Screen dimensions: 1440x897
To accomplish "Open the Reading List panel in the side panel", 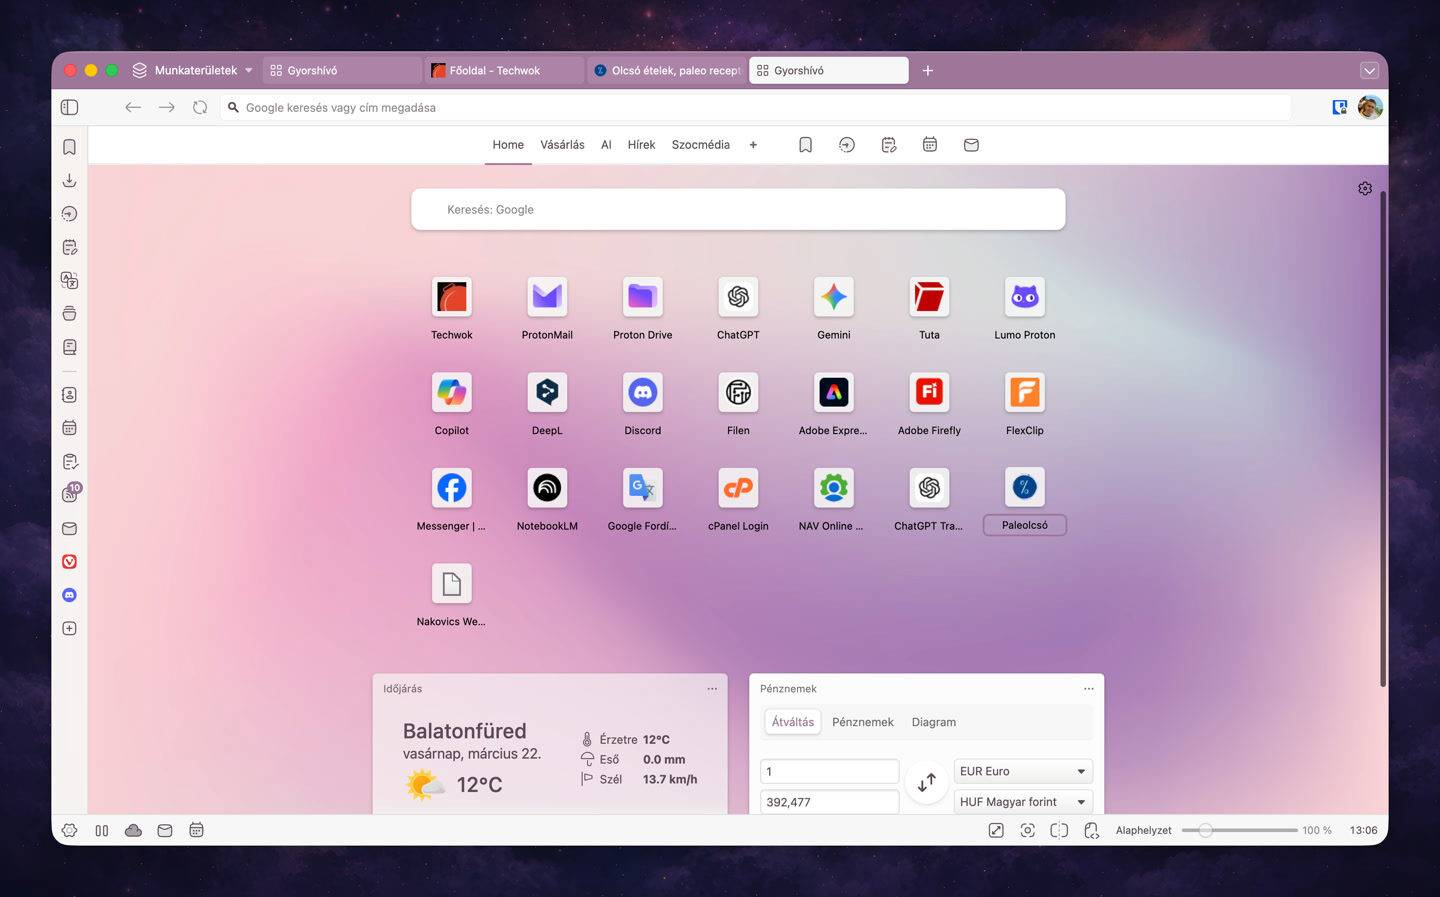I will [69, 347].
